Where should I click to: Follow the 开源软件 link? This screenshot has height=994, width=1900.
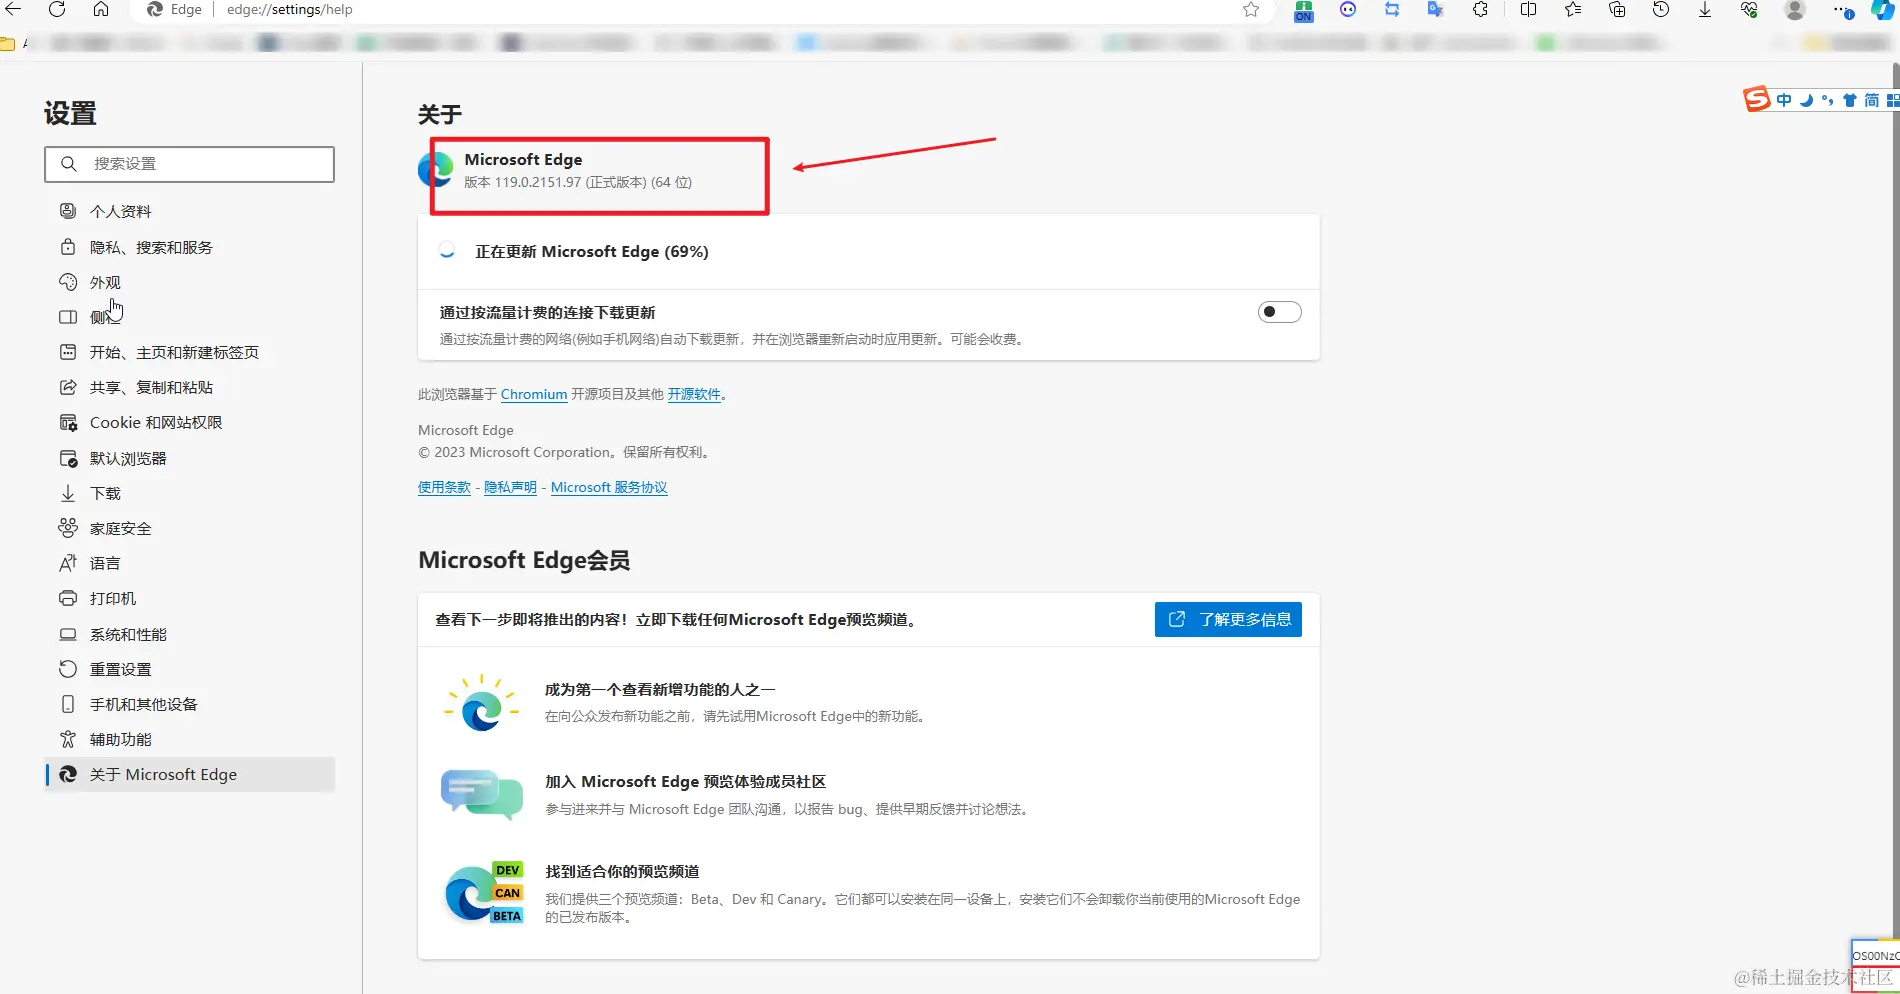coord(694,394)
